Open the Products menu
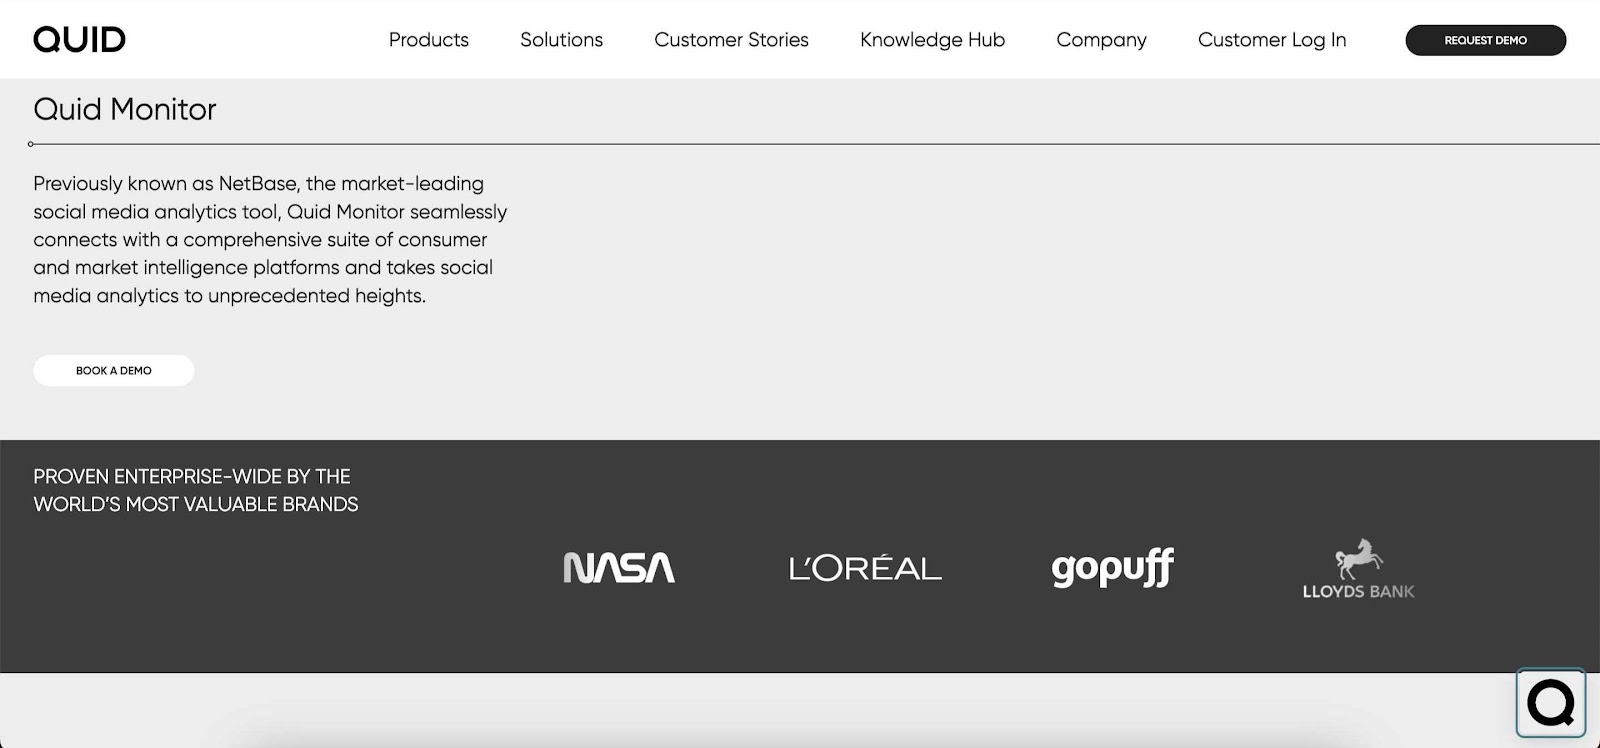This screenshot has width=1600, height=748. point(429,40)
